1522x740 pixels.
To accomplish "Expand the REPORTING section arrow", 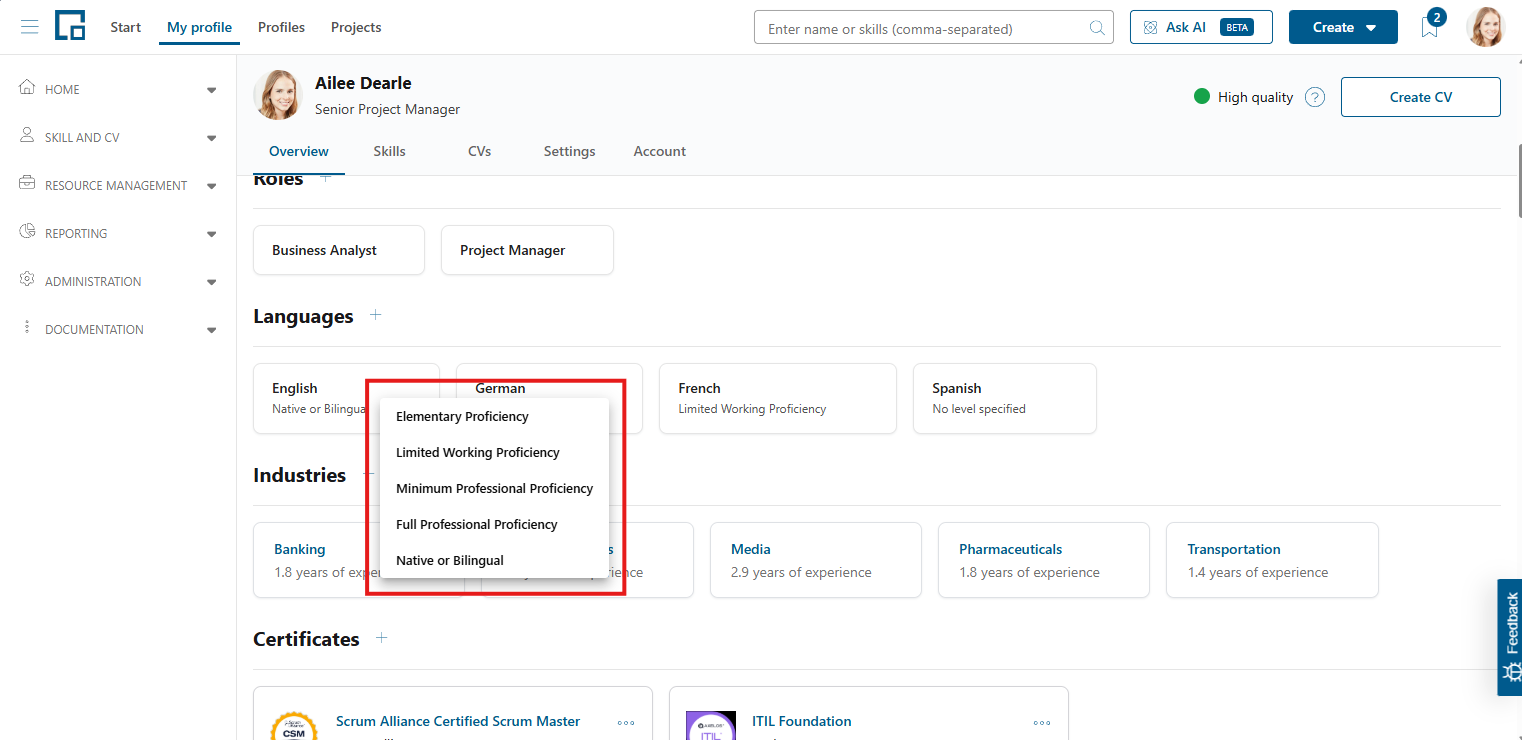I will pos(211,234).
